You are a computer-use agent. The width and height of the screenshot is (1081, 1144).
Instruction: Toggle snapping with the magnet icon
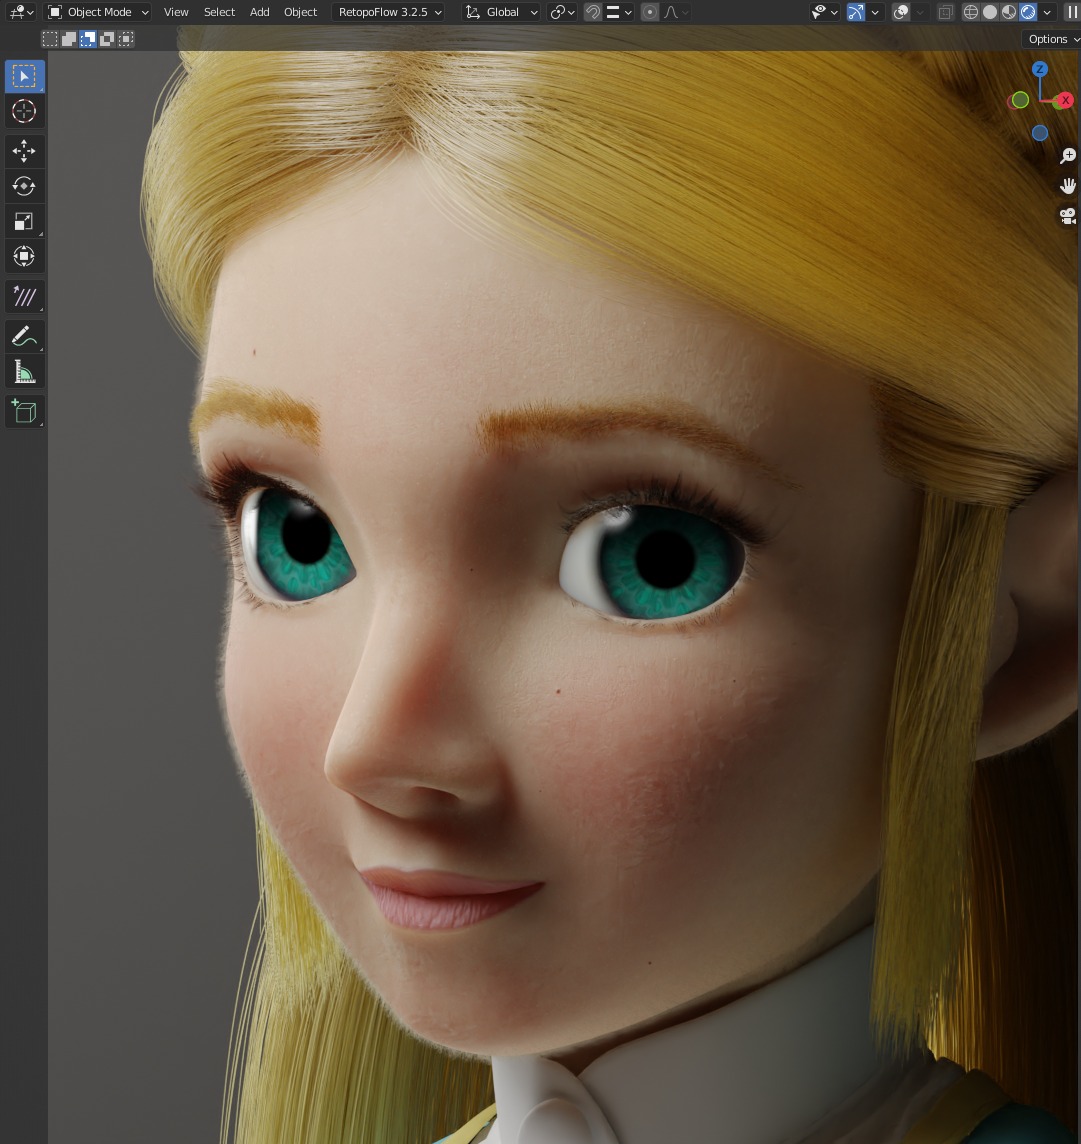tap(593, 12)
